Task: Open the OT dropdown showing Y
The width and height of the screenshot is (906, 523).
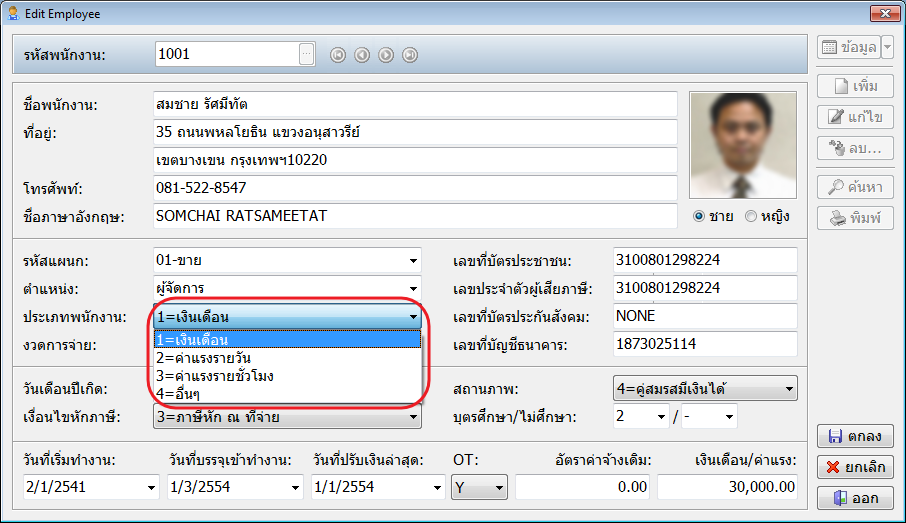Action: 498,488
